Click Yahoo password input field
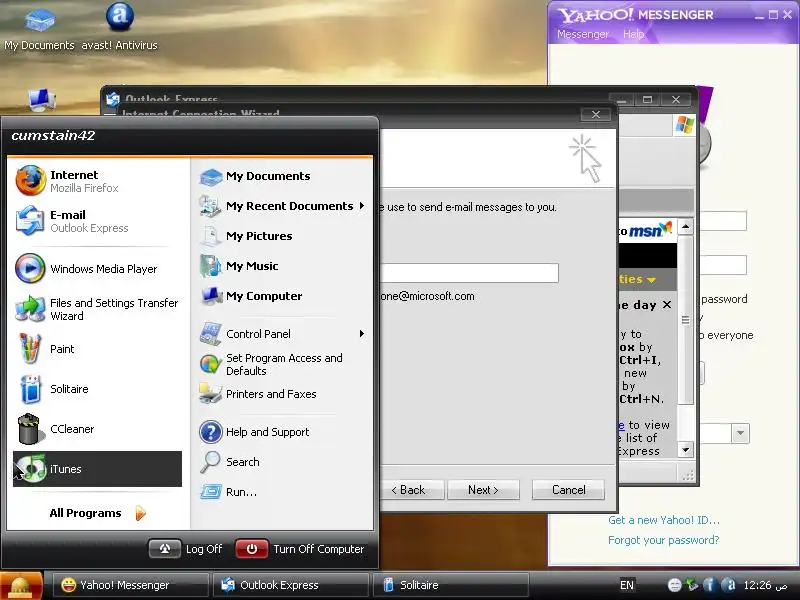 [x=723, y=265]
